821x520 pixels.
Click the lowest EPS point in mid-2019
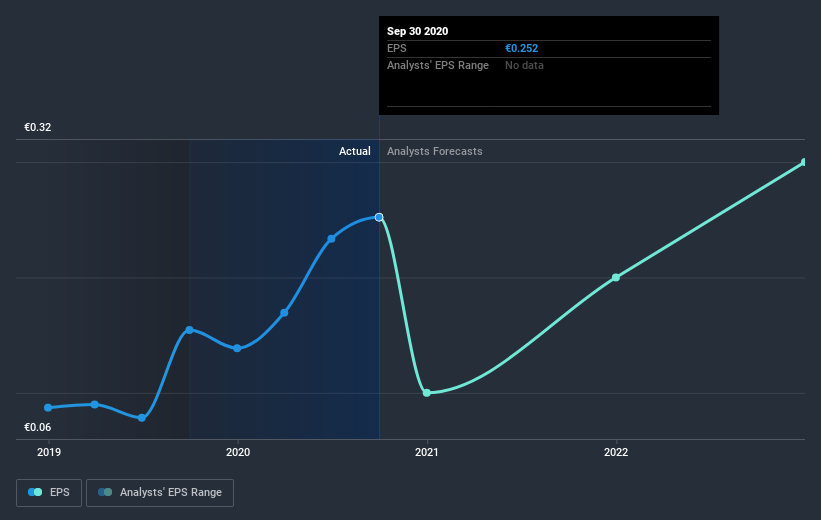click(142, 418)
